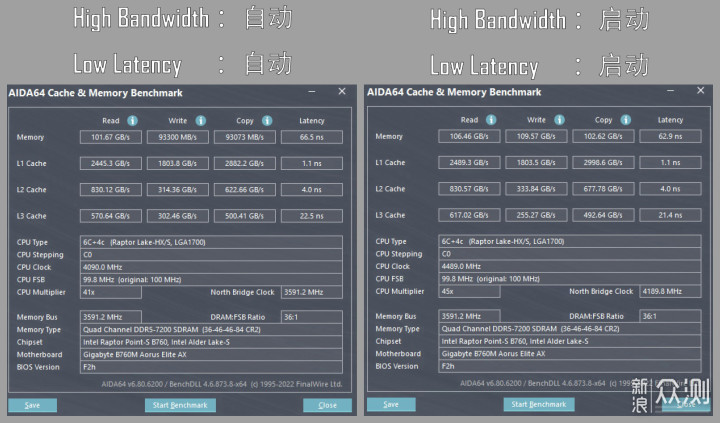Click DRAM:FSB Ratio field in left window

312,317
